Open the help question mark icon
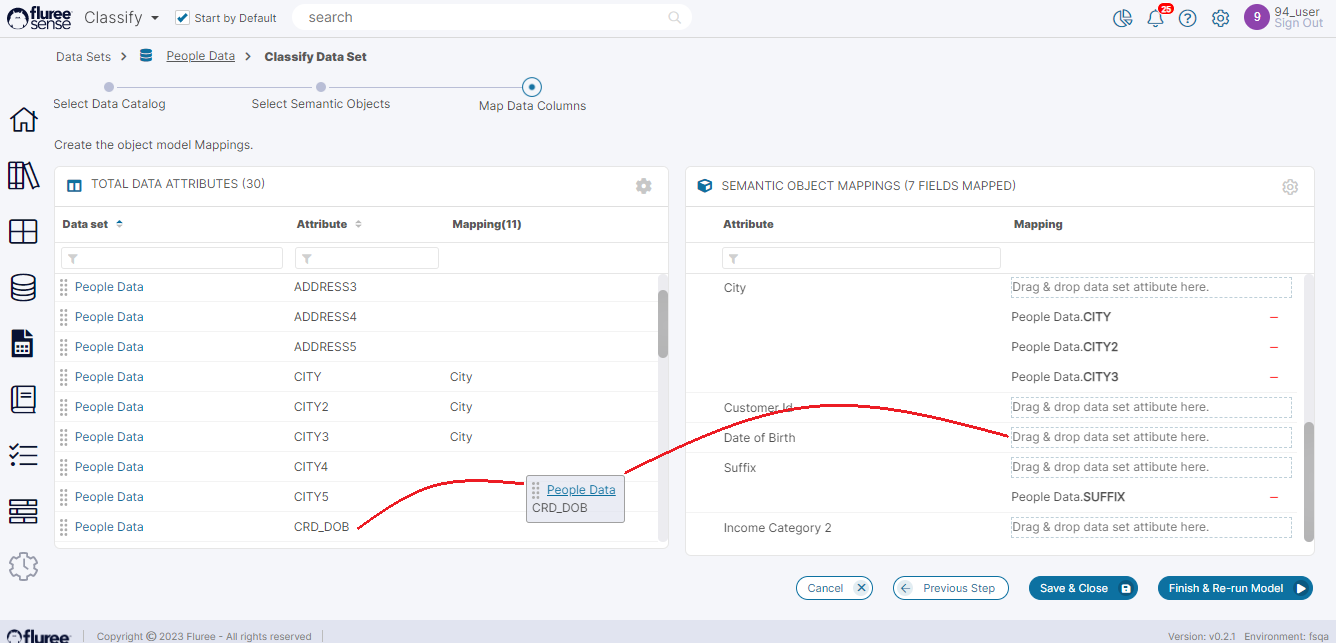Viewport: 1336px width, 643px height. [x=1187, y=18]
